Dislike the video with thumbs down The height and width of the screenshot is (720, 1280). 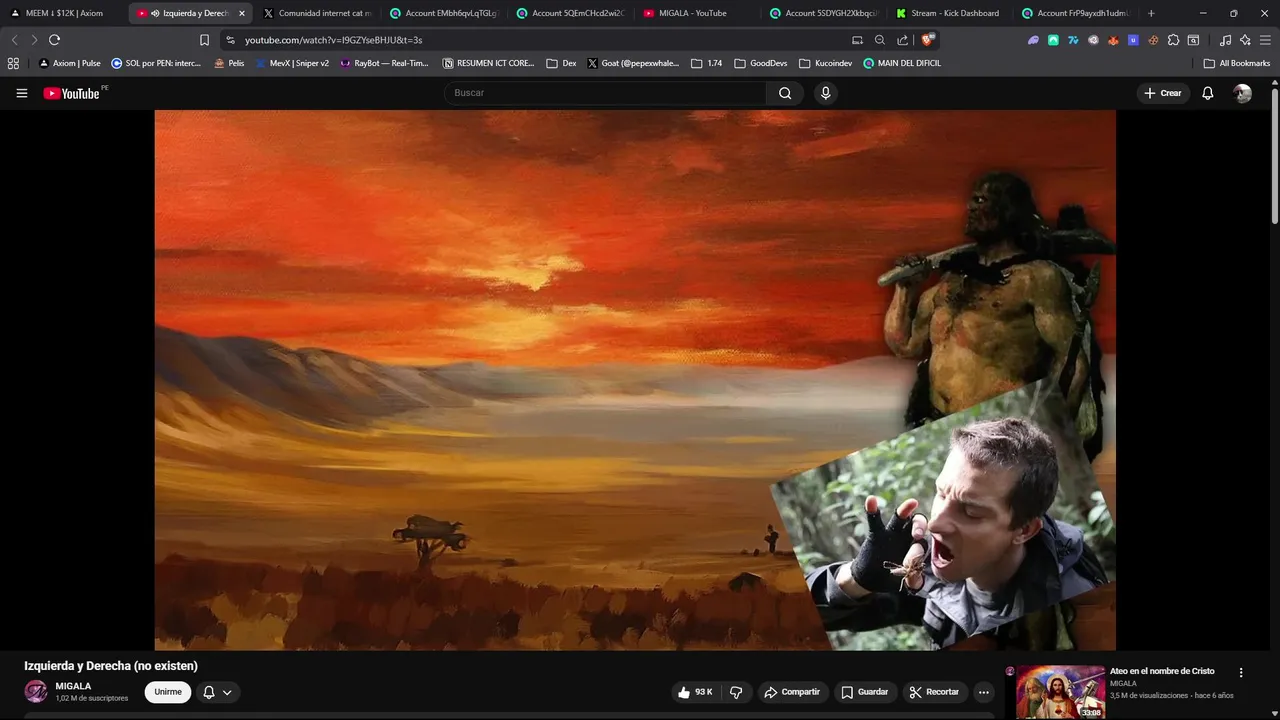click(x=736, y=692)
